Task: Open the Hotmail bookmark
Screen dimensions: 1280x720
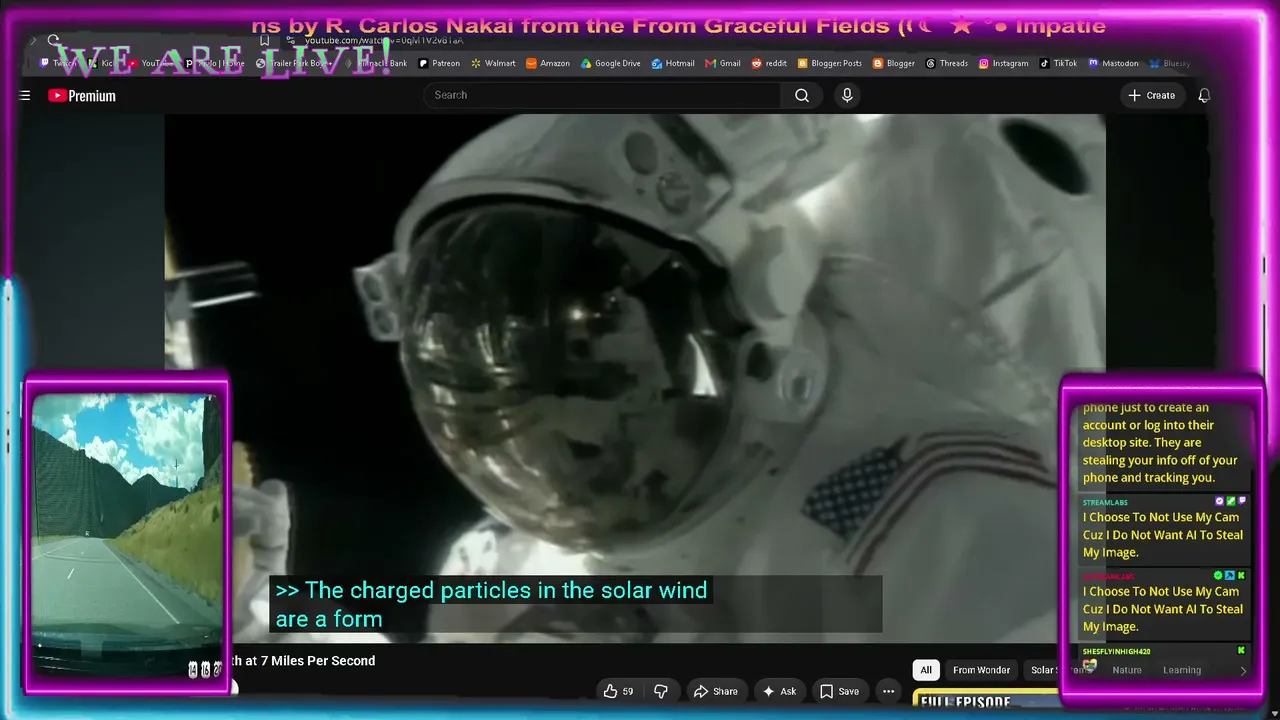Action: tap(673, 63)
